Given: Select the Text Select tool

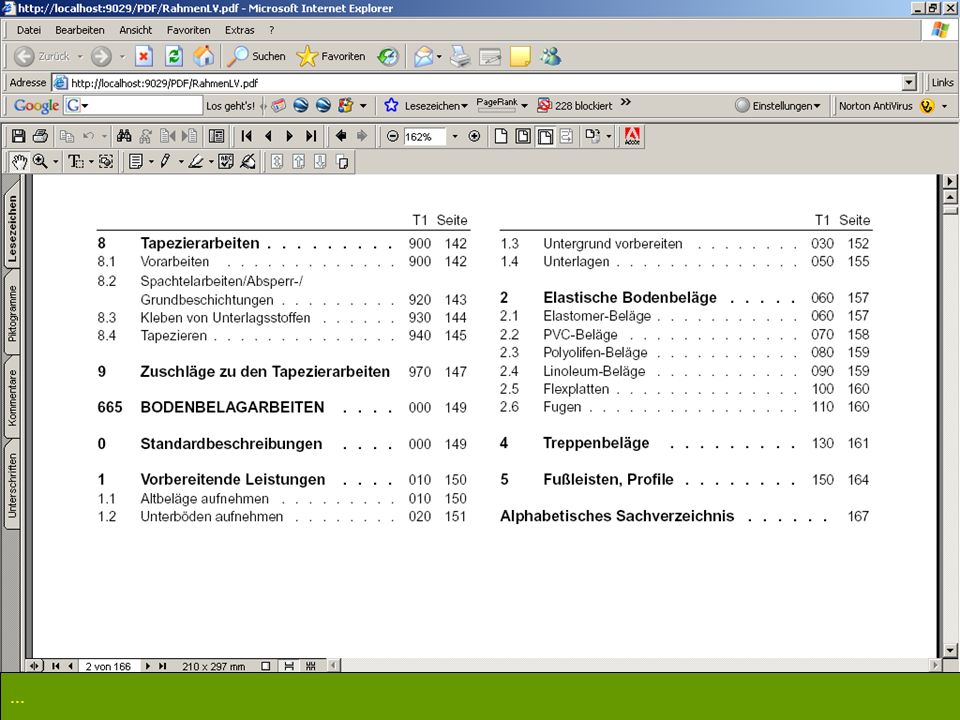Looking at the screenshot, I should (76, 162).
